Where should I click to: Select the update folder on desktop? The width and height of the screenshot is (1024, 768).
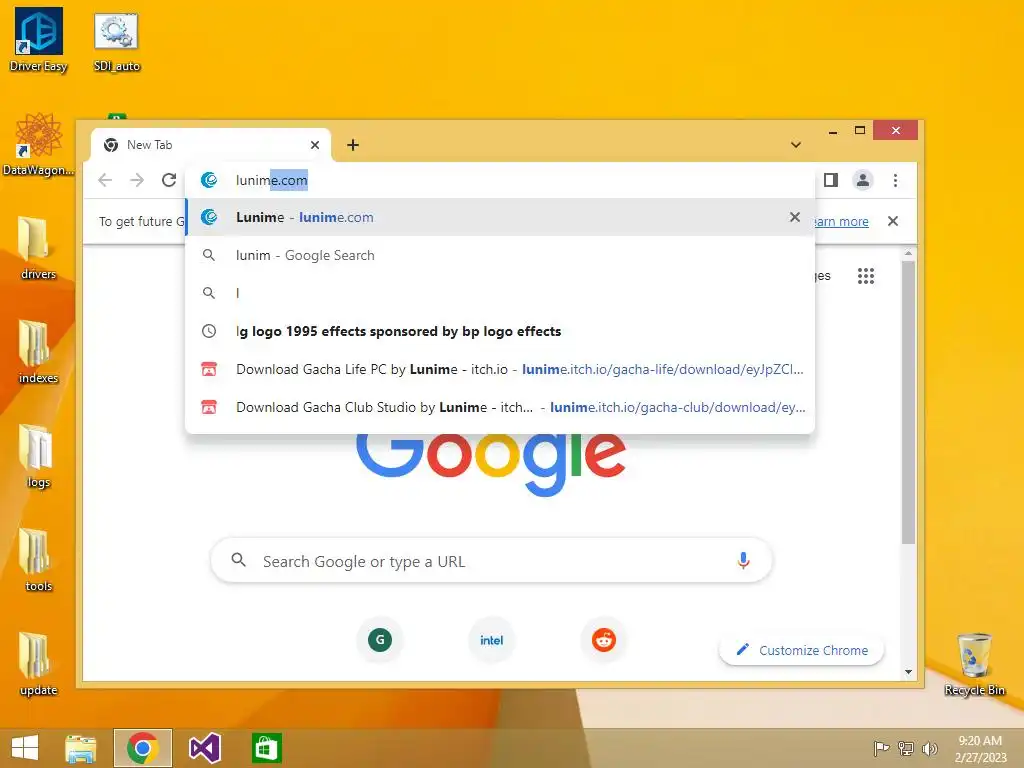38,664
